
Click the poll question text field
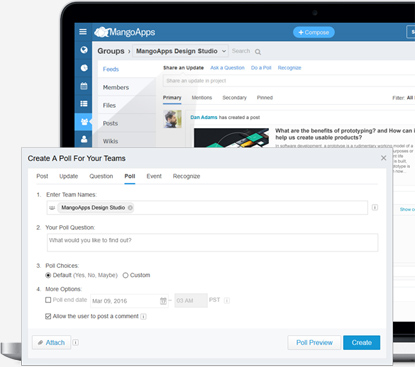[213, 242]
